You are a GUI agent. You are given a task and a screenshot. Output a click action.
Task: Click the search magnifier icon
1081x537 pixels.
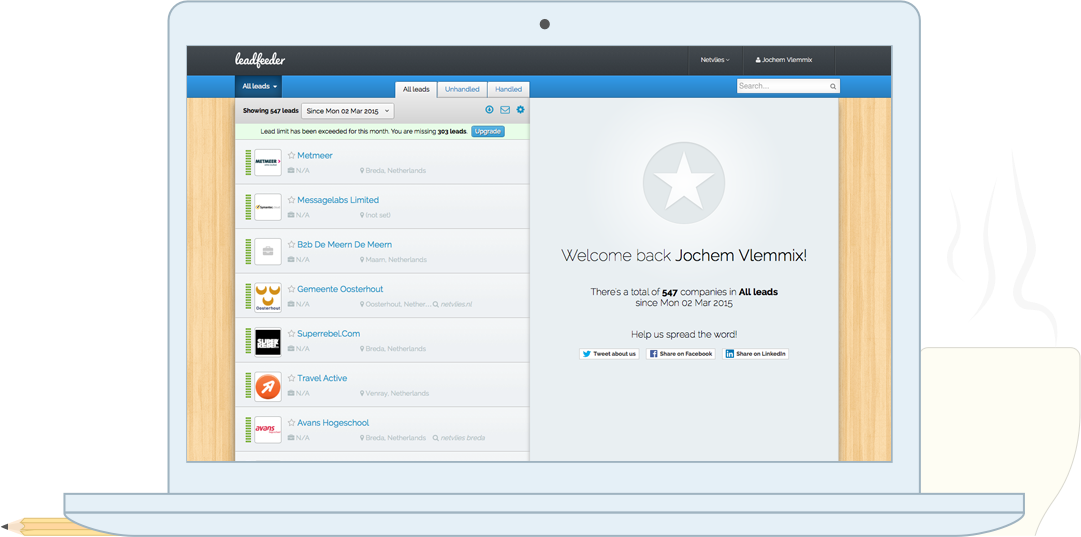pyautogui.click(x=833, y=87)
